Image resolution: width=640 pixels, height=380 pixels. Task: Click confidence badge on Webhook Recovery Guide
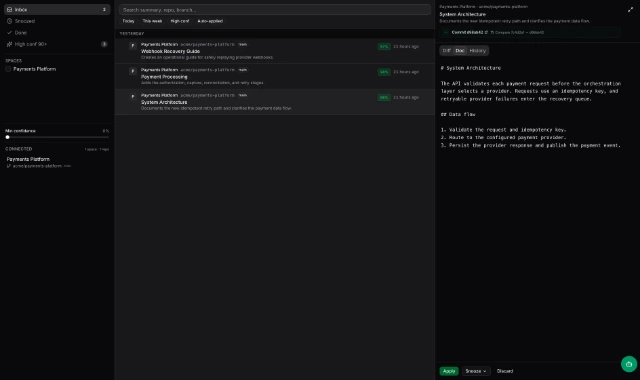point(384,47)
